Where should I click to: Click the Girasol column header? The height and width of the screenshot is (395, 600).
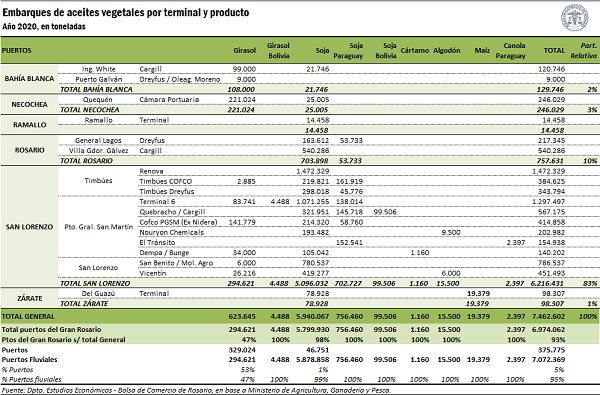coord(245,51)
